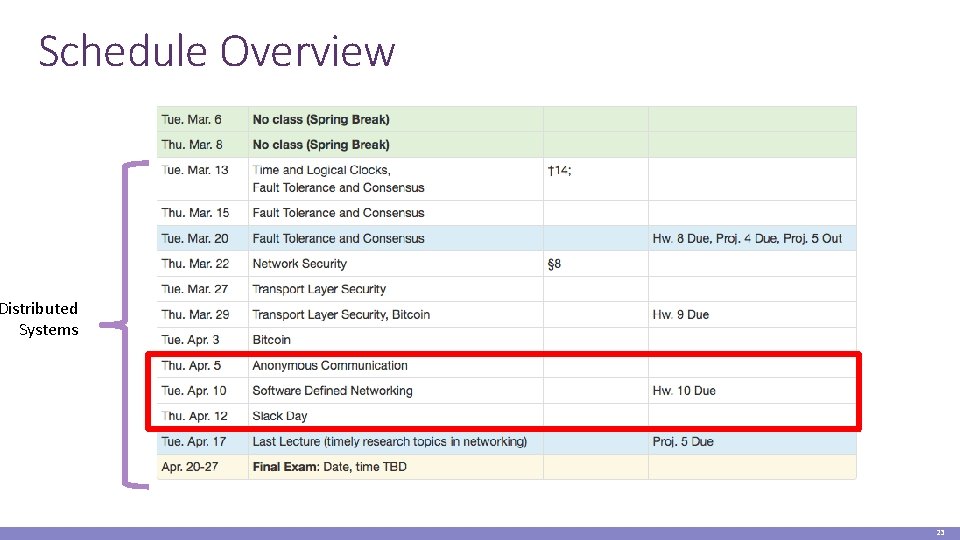The image size is (960, 540).
Task: Click "Transport Layer Security" in the Mar. 27 row
Action: pos(319,289)
